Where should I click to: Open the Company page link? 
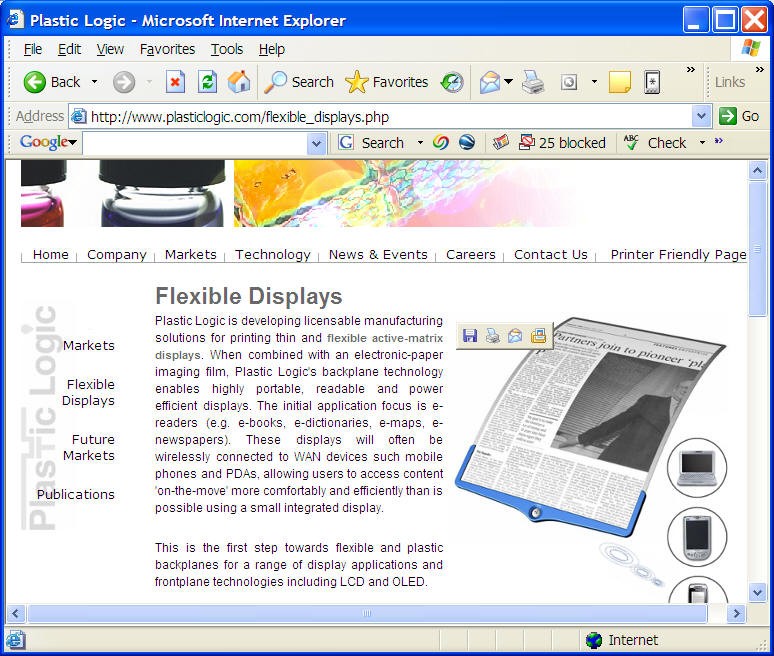tap(117, 255)
